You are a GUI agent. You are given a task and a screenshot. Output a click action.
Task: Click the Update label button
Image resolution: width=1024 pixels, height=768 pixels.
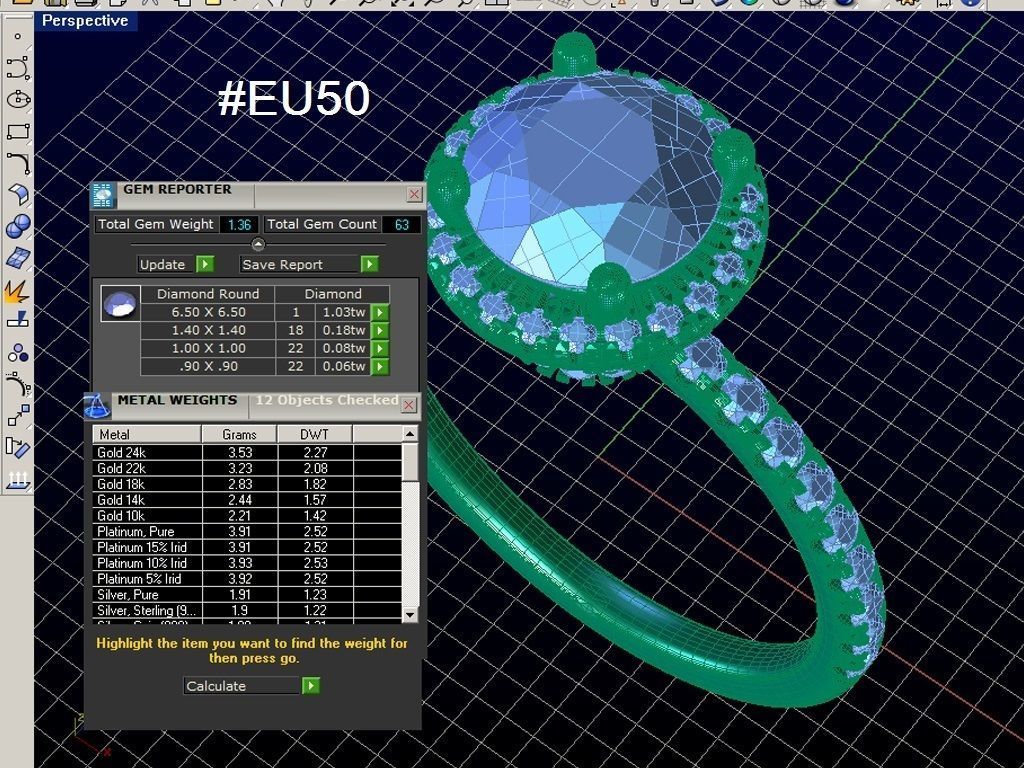pos(166,264)
